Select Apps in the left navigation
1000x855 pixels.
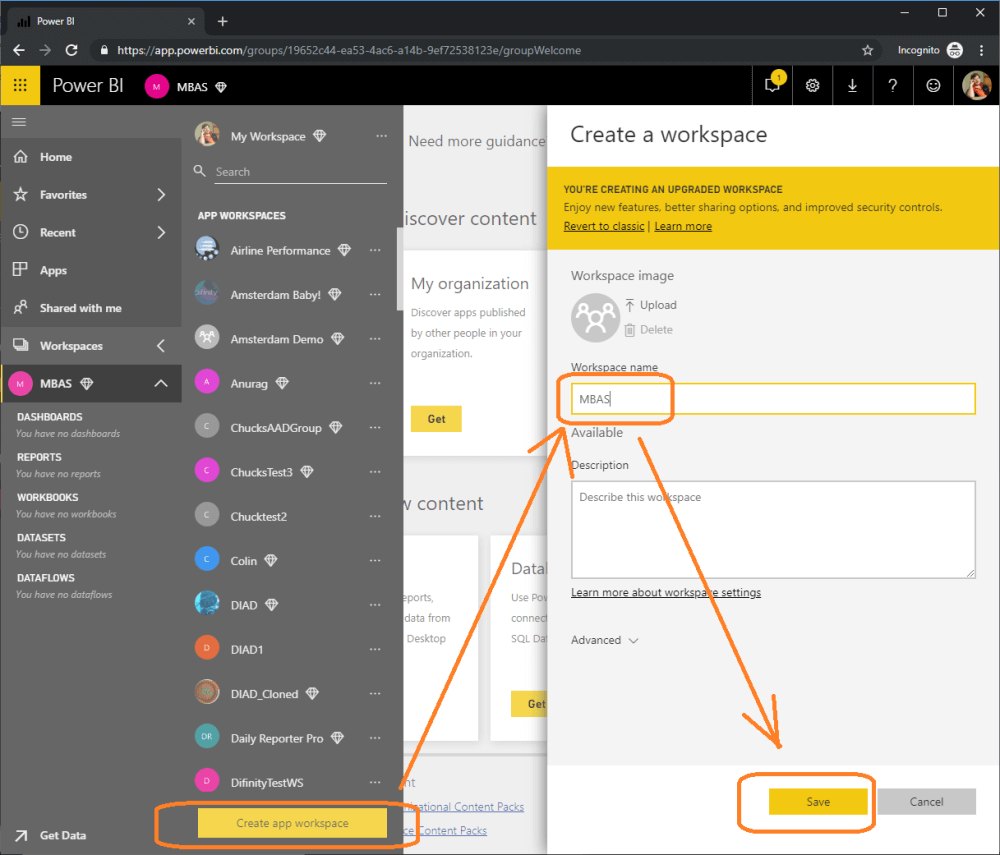(x=53, y=270)
